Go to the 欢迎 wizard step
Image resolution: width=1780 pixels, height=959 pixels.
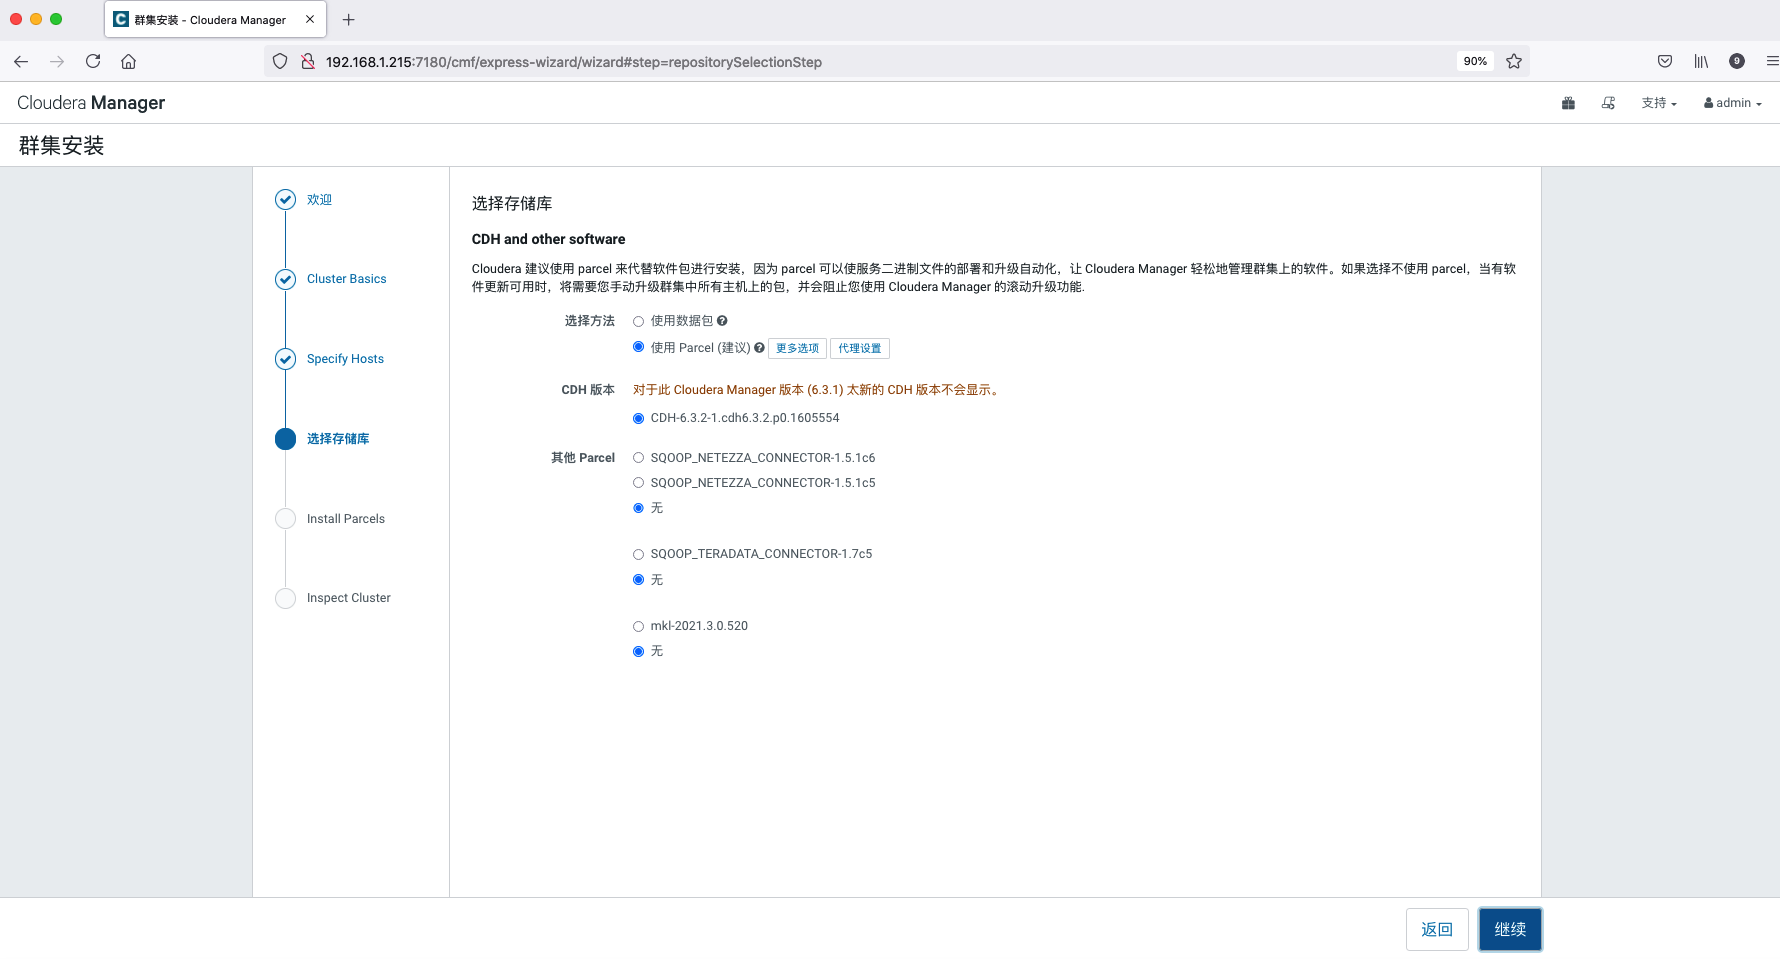pyautogui.click(x=319, y=200)
